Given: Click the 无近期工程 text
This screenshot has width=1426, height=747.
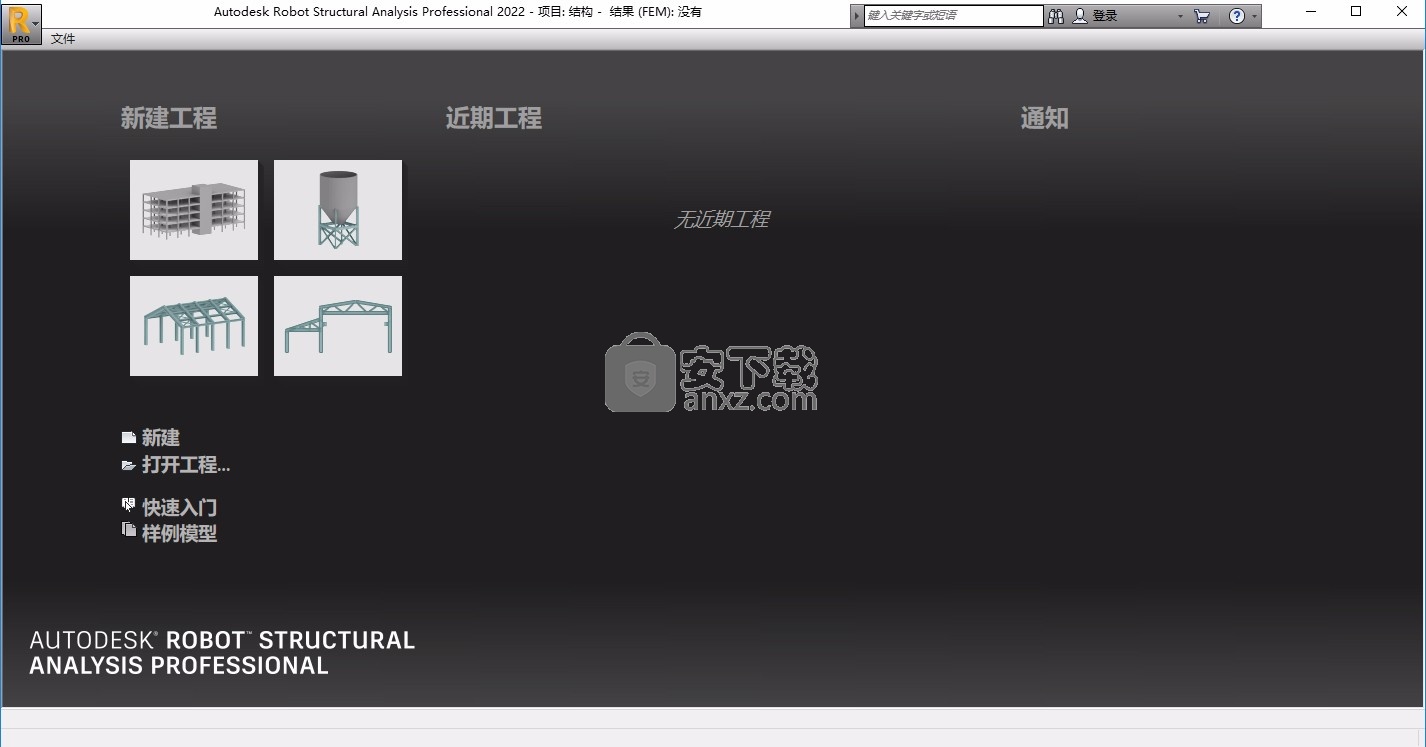Looking at the screenshot, I should (x=722, y=219).
